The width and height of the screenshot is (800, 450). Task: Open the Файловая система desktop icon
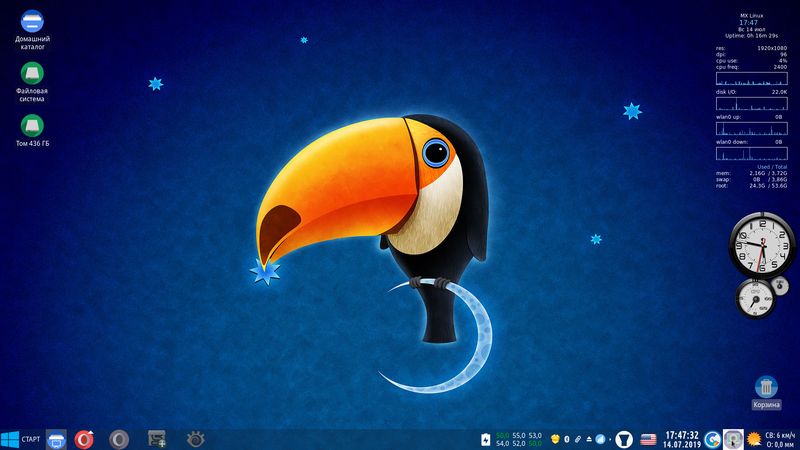(x=32, y=82)
